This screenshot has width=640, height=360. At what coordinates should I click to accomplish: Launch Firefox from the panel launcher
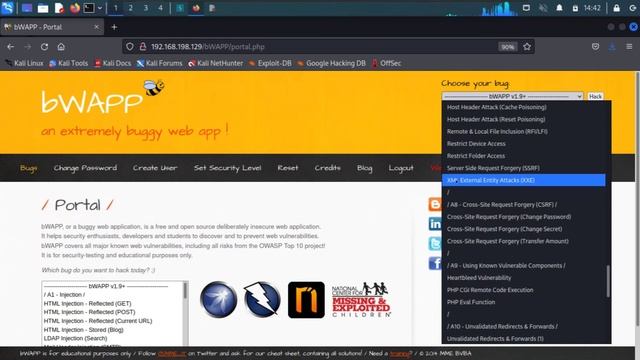(75, 8)
